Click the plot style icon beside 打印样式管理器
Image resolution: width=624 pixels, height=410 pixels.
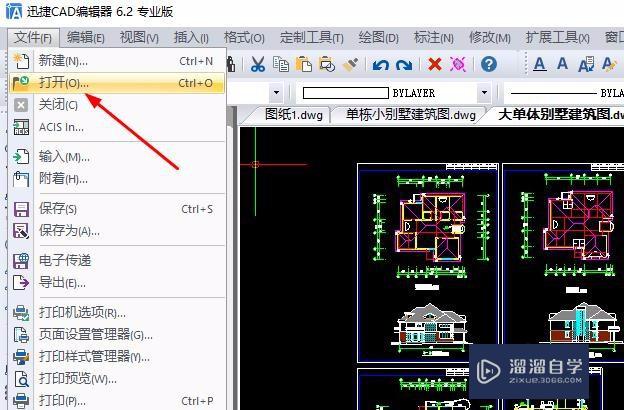[21, 357]
